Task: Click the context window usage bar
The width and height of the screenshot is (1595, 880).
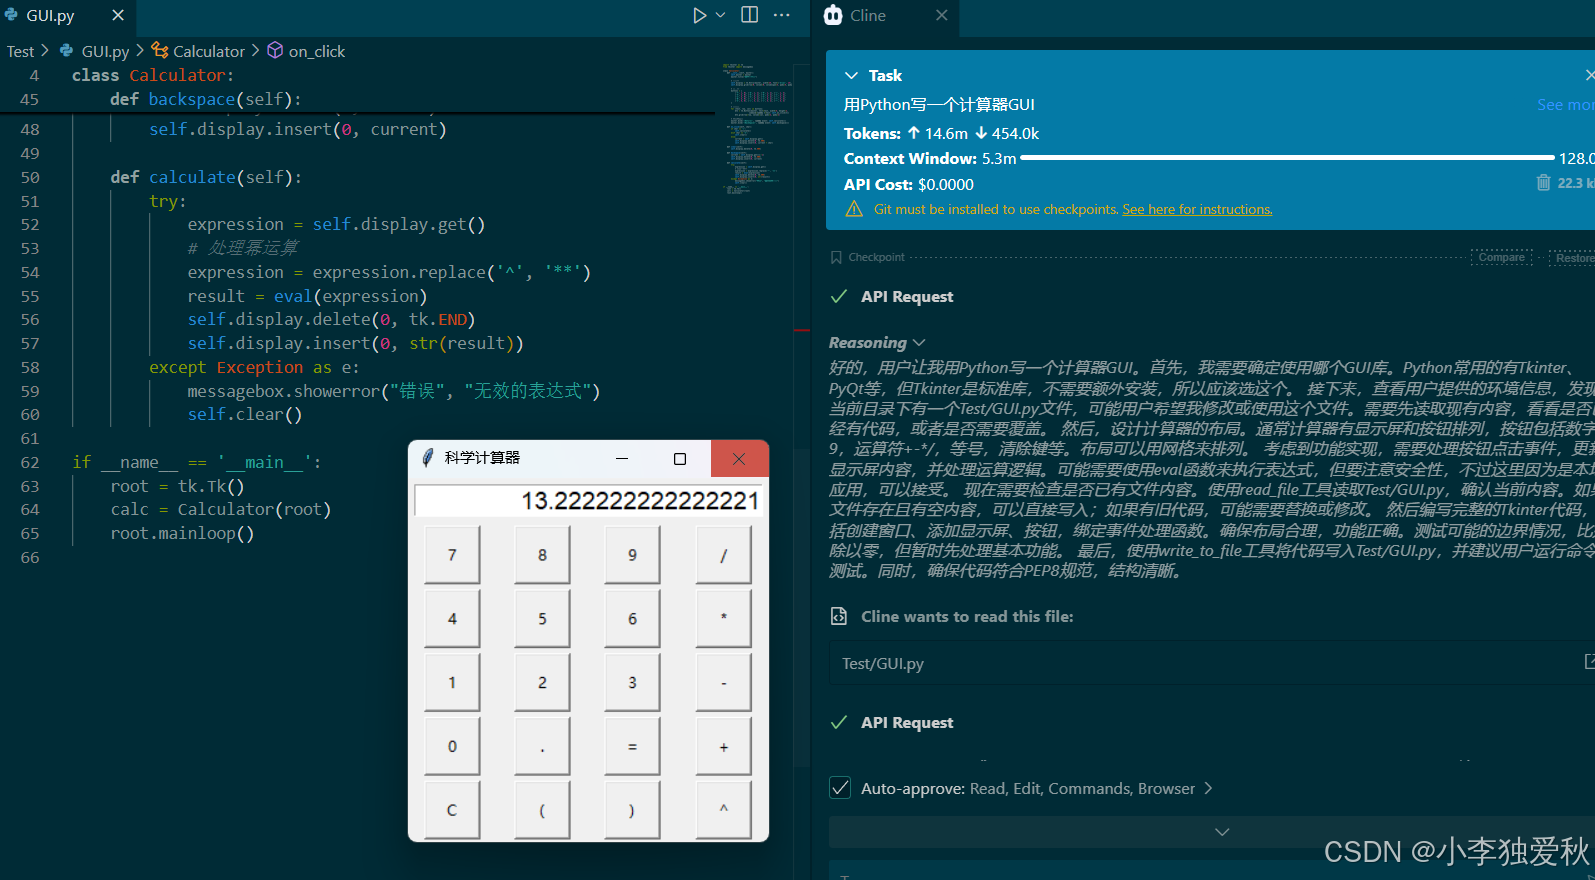Action: point(1286,158)
